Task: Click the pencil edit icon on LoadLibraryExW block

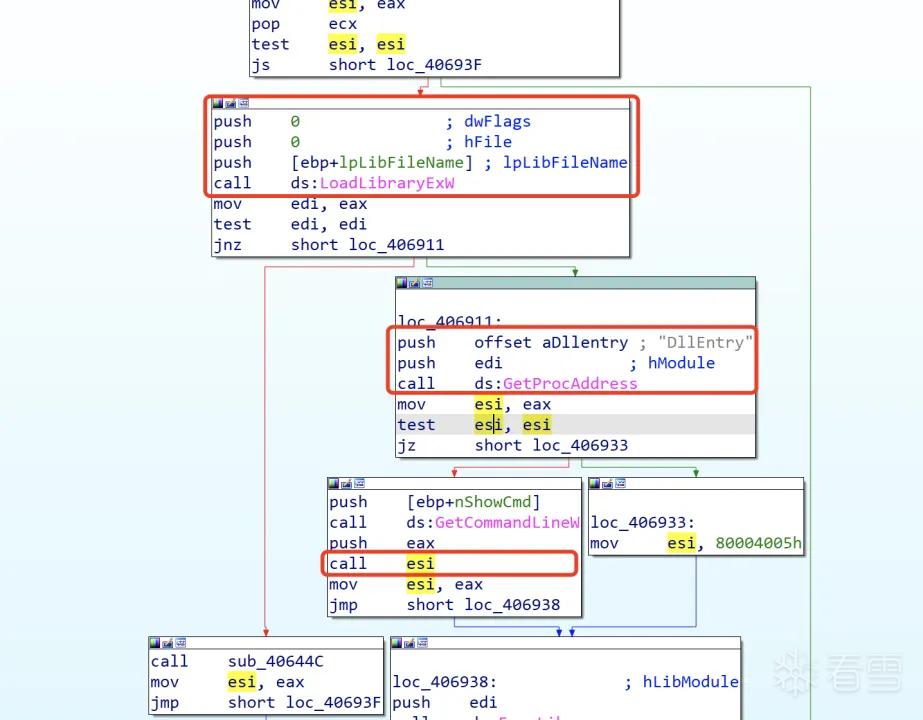Action: point(231,104)
